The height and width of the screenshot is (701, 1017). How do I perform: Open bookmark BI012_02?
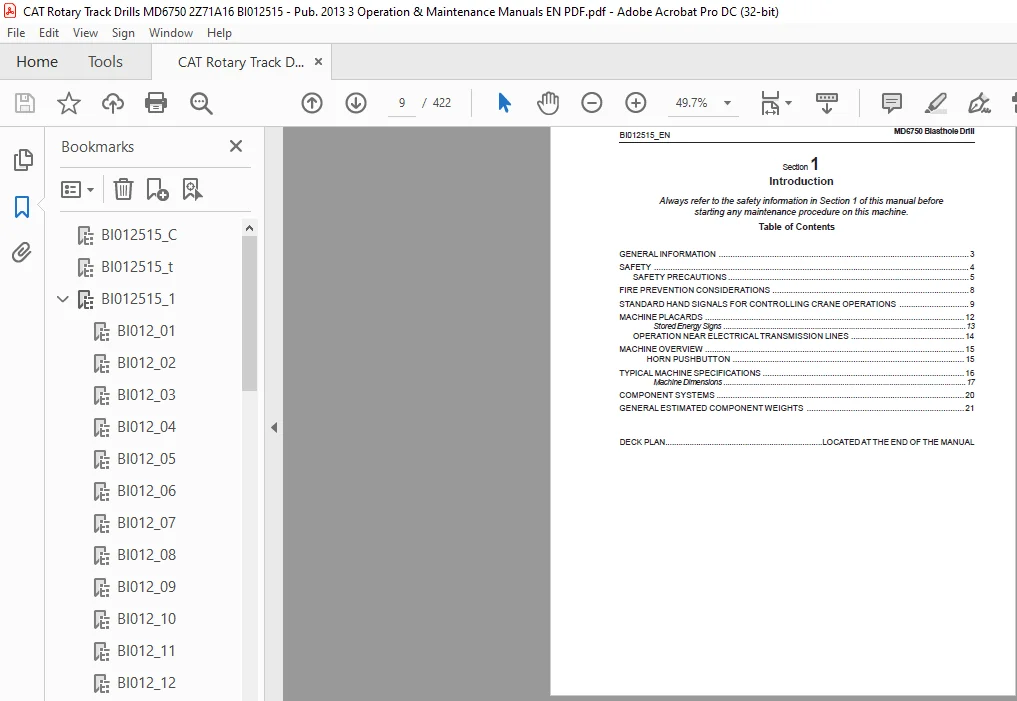147,363
